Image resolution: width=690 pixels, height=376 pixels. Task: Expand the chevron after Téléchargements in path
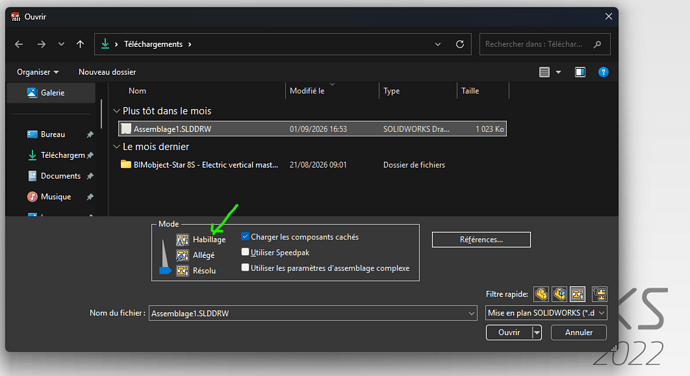[x=190, y=44]
